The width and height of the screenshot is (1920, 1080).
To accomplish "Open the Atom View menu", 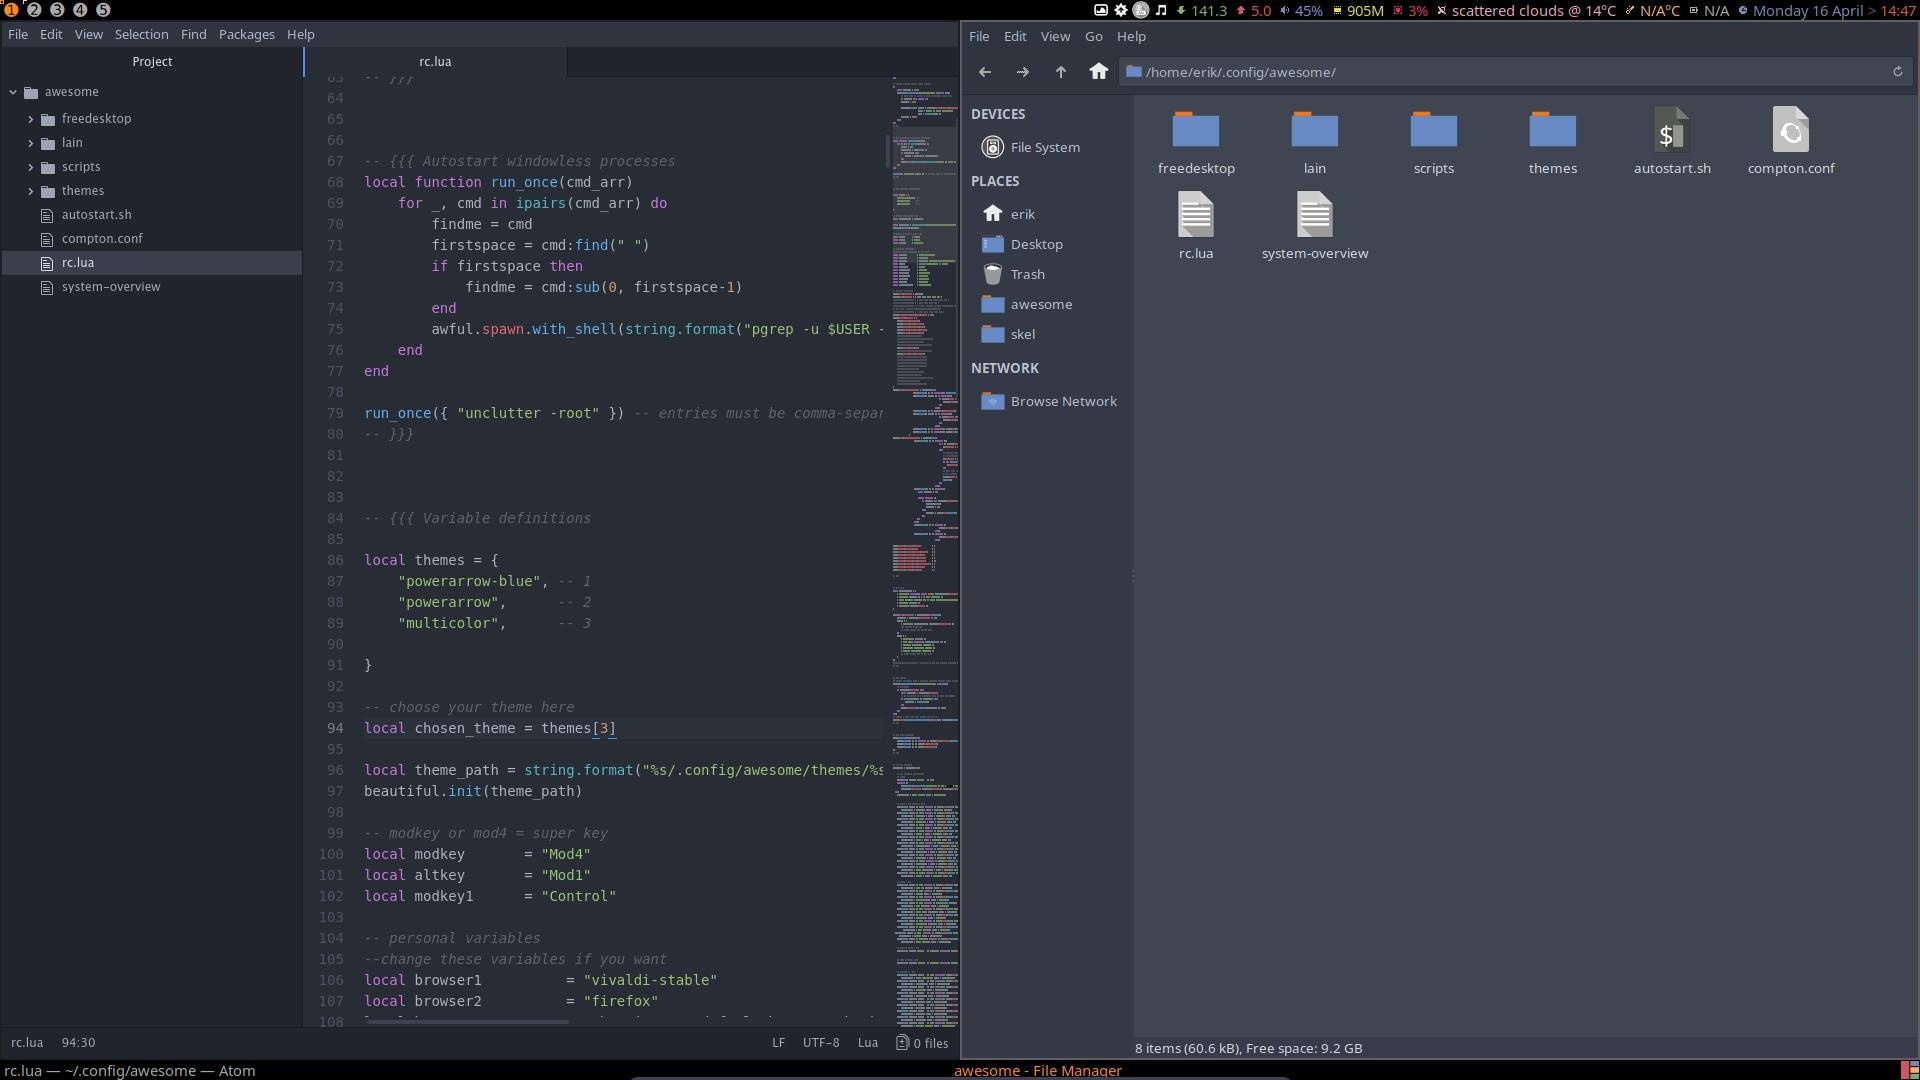I will tap(88, 34).
